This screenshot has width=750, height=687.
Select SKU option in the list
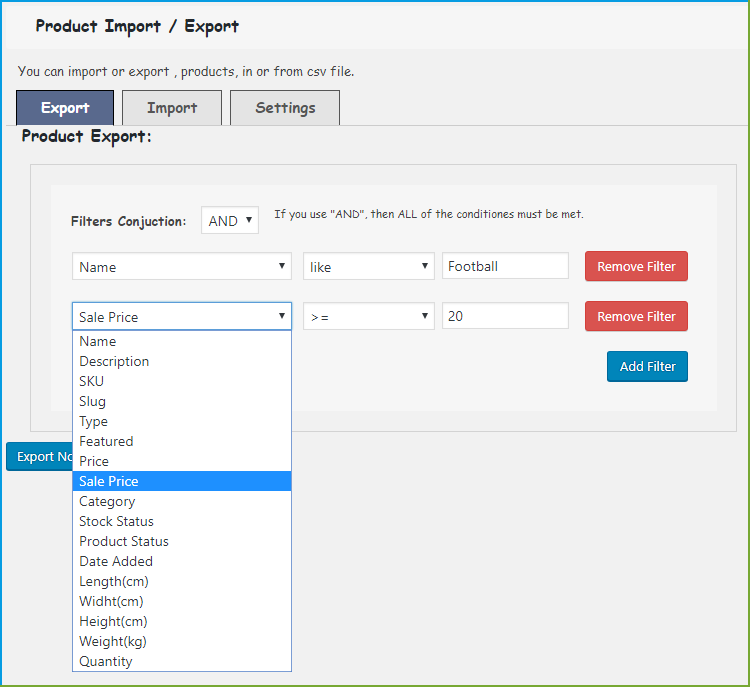pyautogui.click(x=92, y=381)
